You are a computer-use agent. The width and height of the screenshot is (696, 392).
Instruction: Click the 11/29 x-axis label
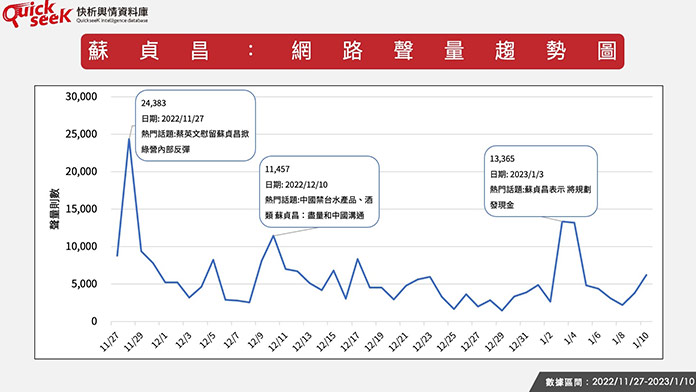(133, 342)
